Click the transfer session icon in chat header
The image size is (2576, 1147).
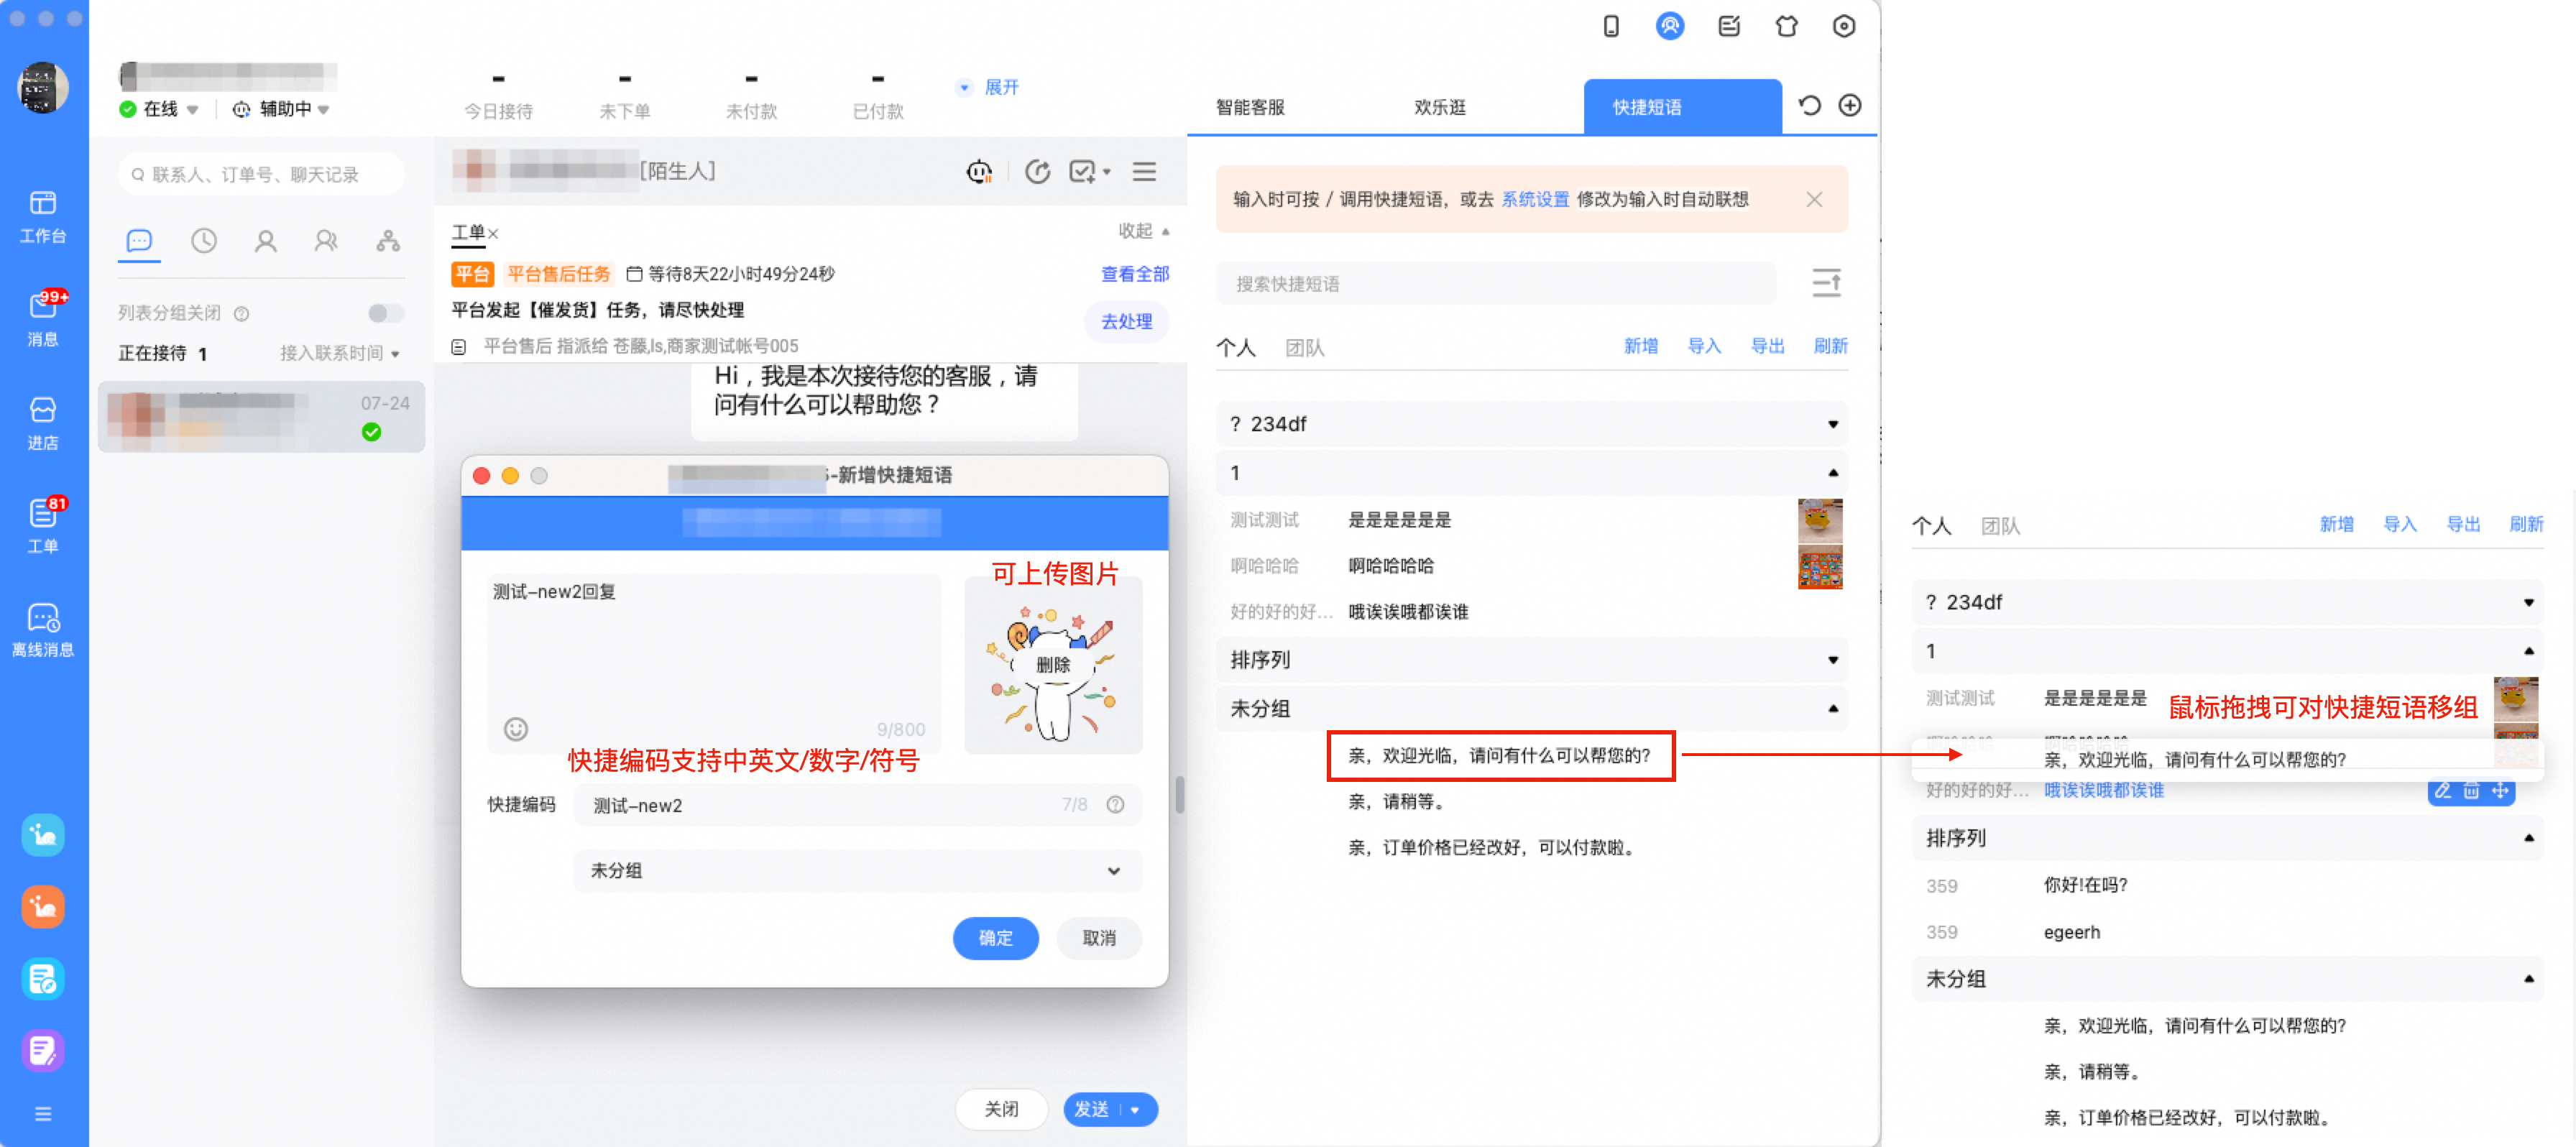1037,171
